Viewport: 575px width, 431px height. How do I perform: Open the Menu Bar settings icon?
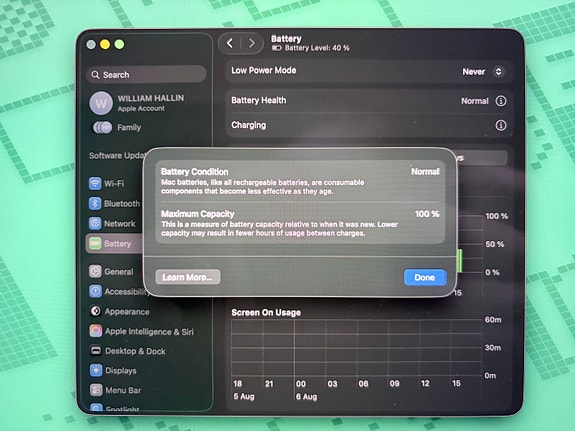tap(96, 390)
